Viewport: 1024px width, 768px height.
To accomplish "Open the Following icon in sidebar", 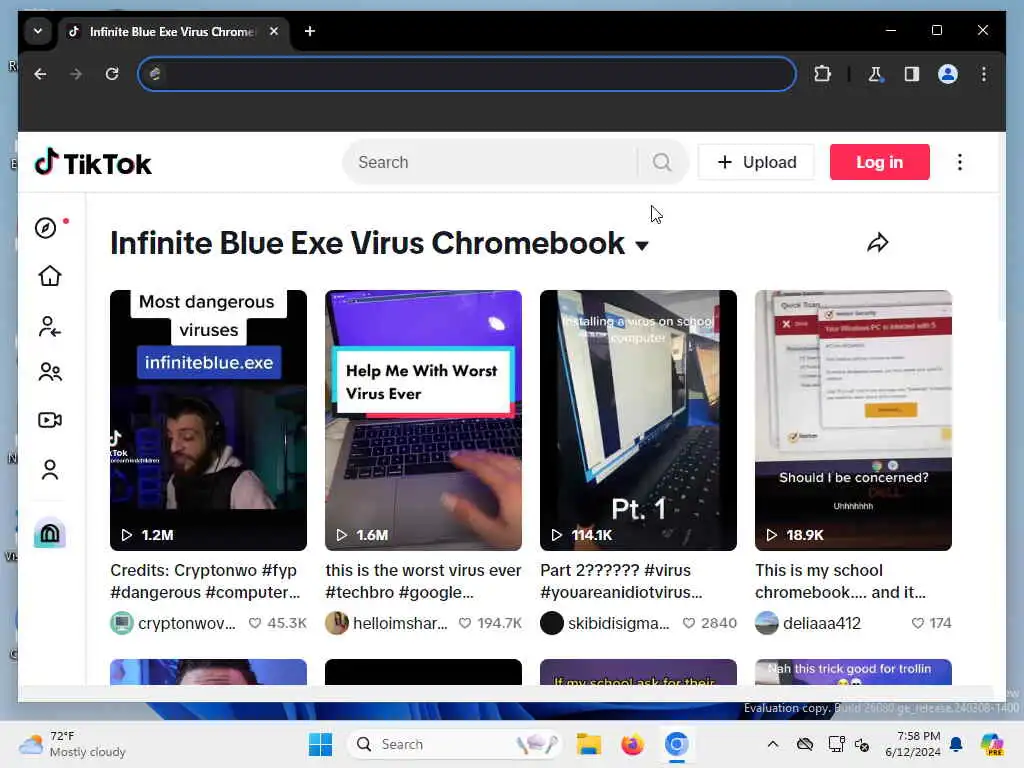I will tap(50, 326).
